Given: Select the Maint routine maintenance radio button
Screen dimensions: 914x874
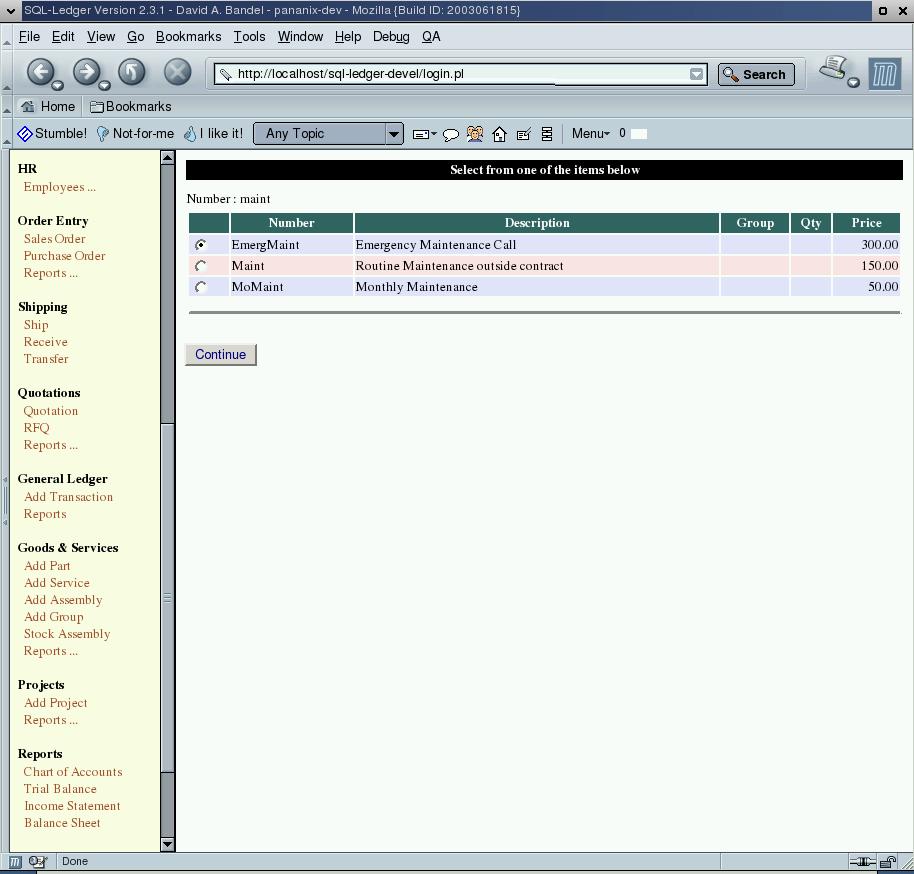Looking at the screenshot, I should coord(201,266).
